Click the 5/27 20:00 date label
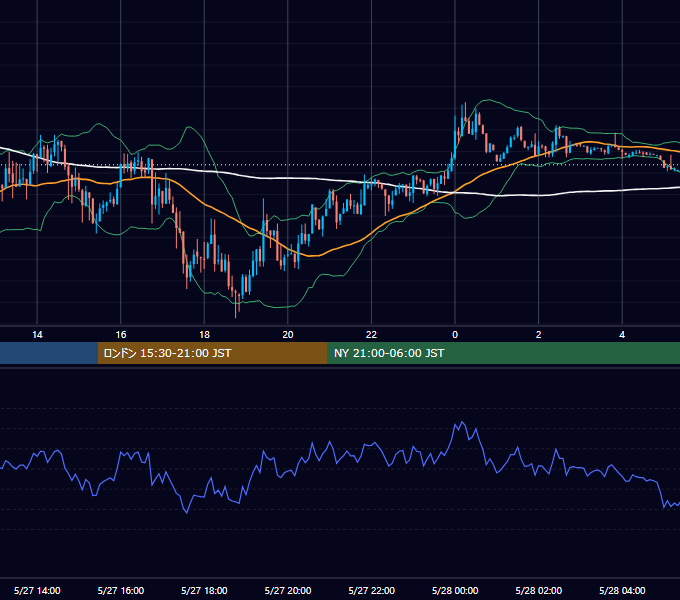 [288, 590]
